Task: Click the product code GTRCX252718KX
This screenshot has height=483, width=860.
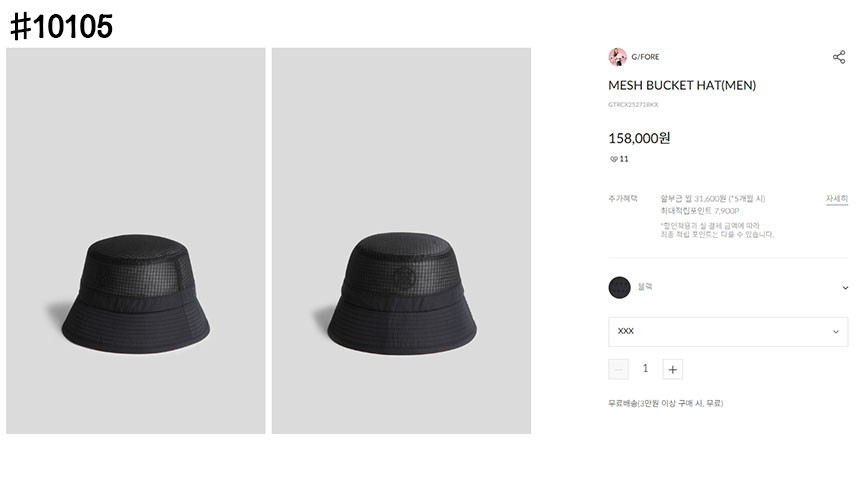Action: [633, 105]
